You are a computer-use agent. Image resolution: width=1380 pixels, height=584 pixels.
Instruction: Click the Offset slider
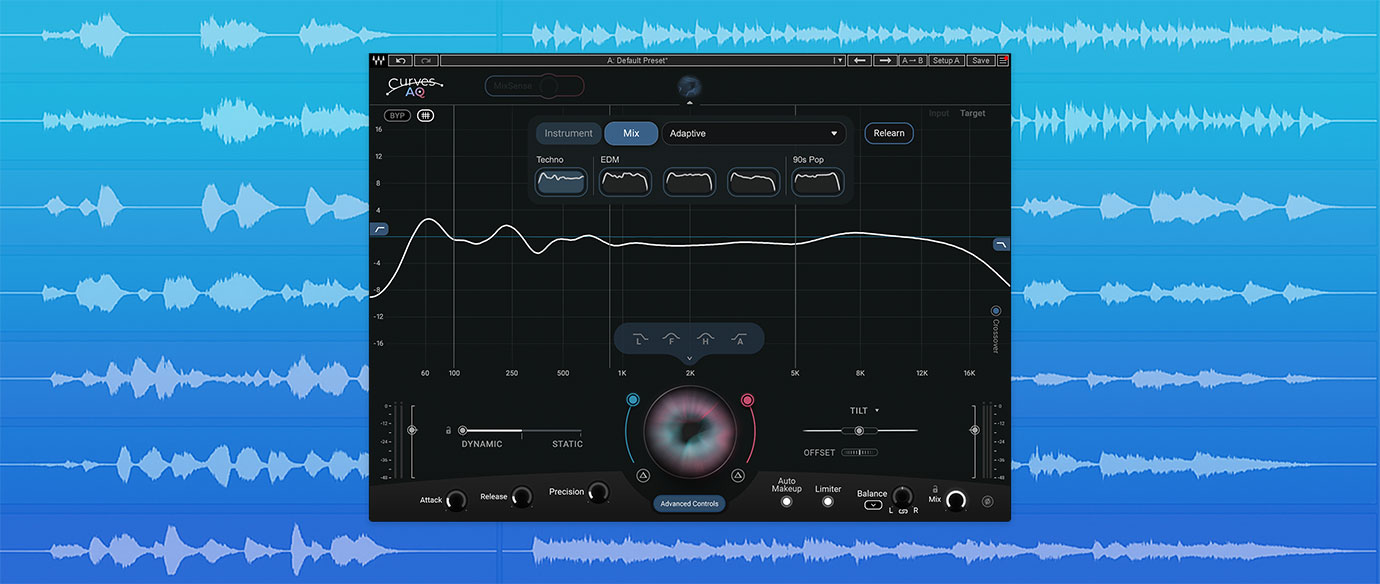[859, 452]
